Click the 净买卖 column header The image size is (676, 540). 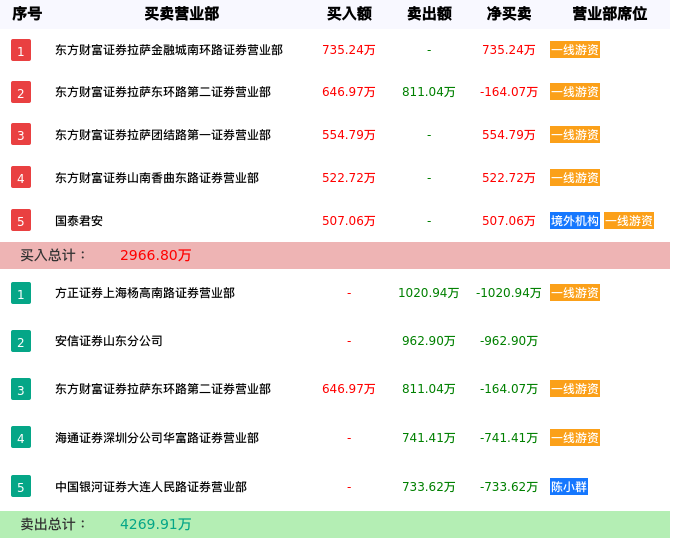tap(509, 14)
